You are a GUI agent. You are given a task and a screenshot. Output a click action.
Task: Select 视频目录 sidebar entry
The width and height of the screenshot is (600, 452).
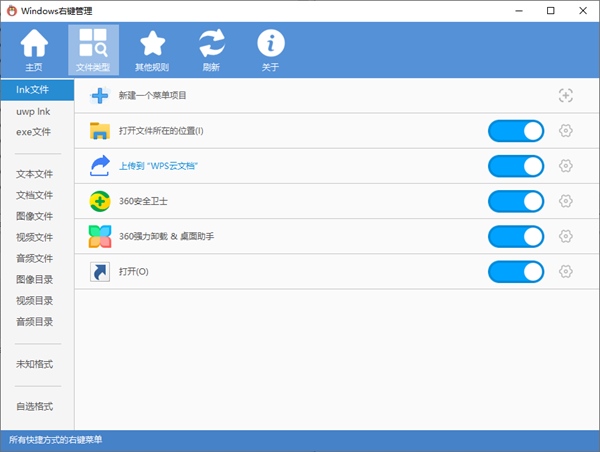[34, 300]
